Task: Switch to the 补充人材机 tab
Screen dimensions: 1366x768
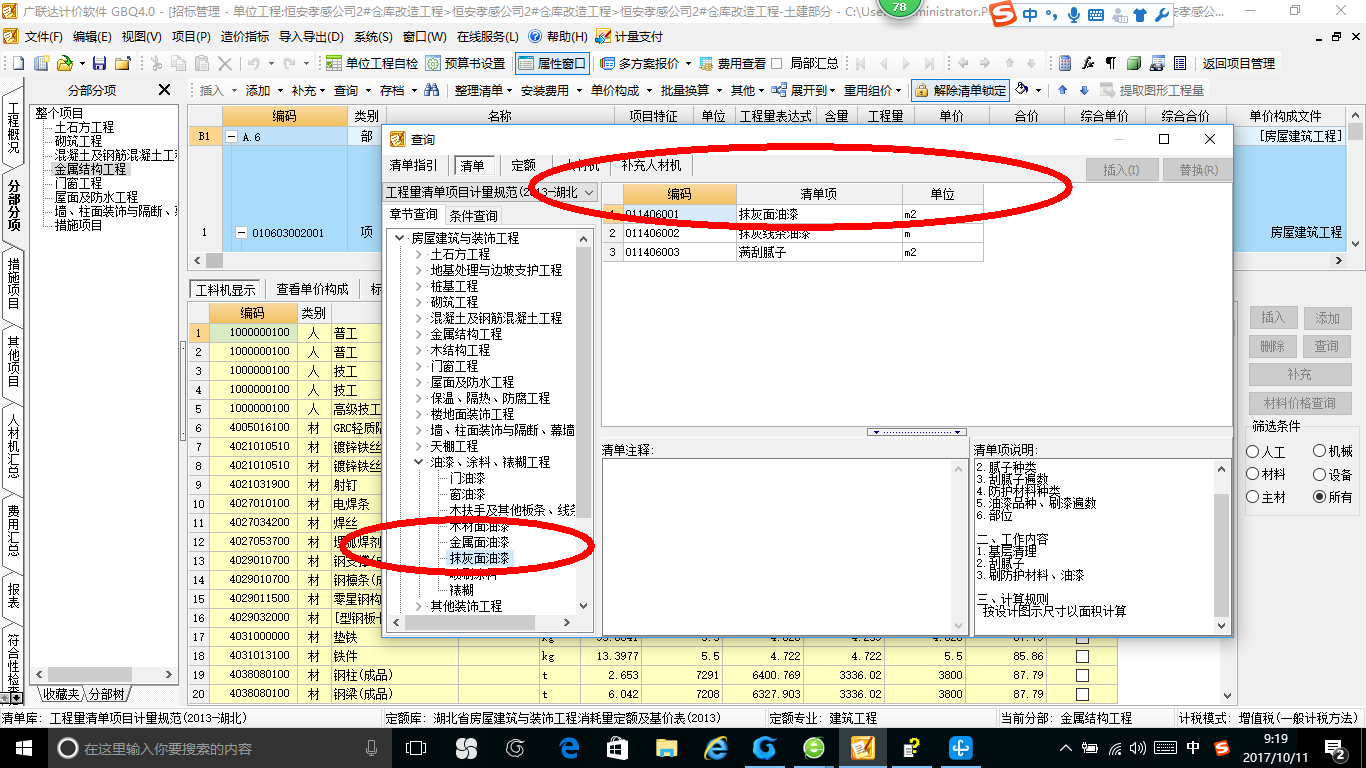Action: click(652, 165)
